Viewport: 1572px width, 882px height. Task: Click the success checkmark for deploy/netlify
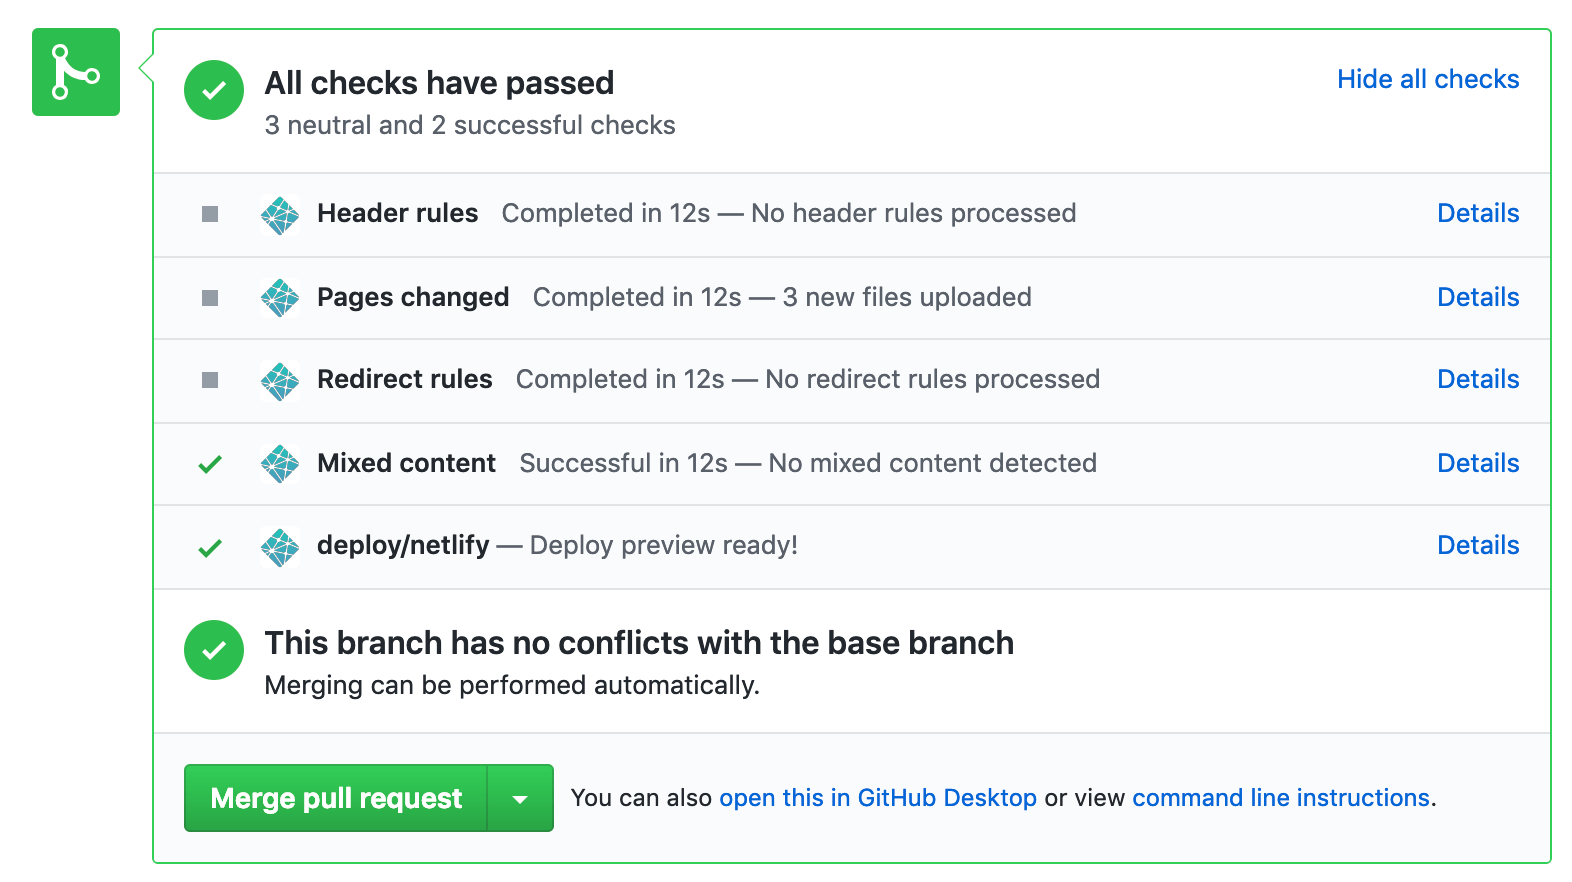pyautogui.click(x=210, y=548)
